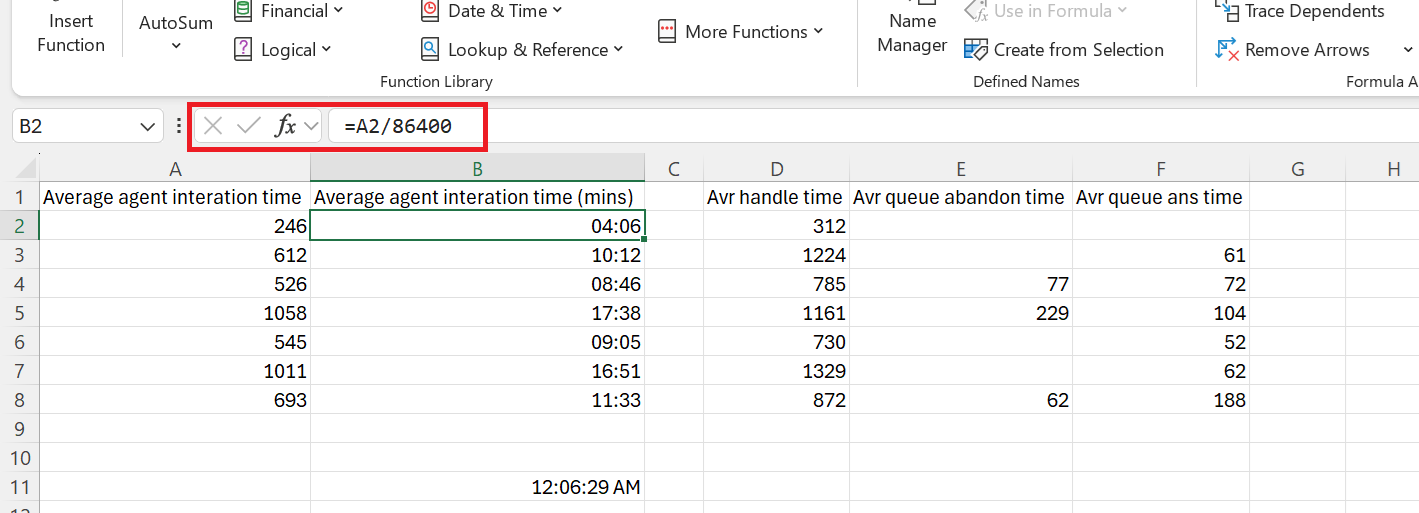The image size is (1419, 513).
Task: Click cell with value 77
Action: [x=961, y=284]
